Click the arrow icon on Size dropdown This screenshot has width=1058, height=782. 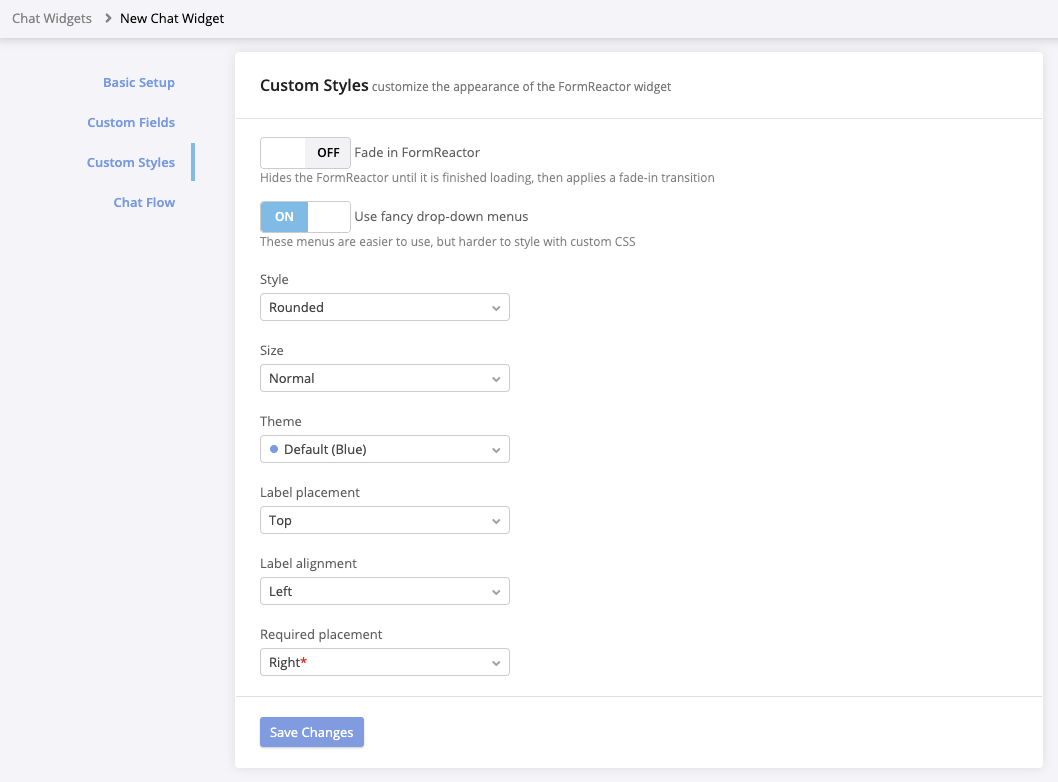click(x=496, y=379)
